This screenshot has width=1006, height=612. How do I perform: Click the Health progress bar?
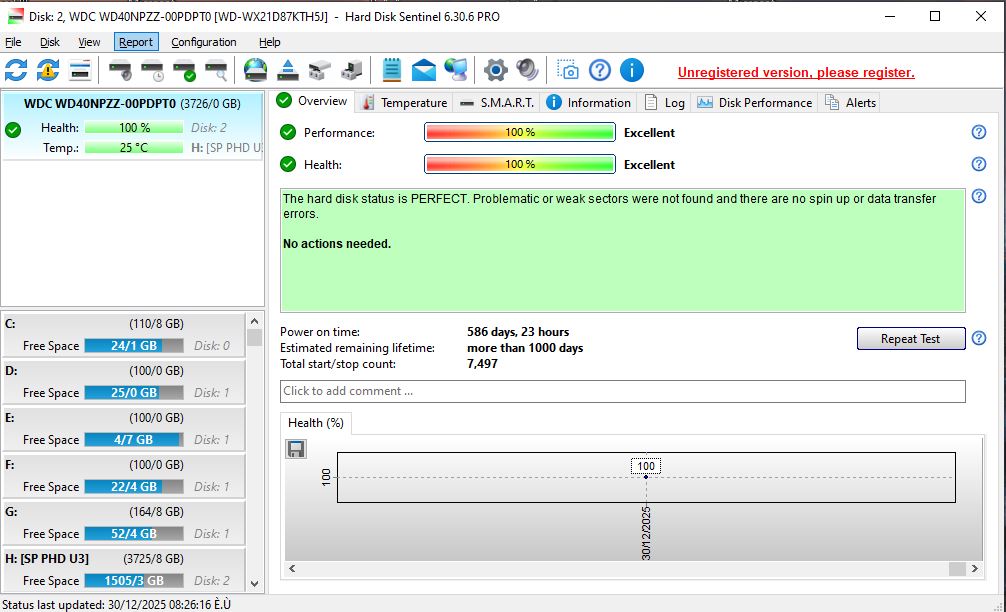tap(519, 165)
